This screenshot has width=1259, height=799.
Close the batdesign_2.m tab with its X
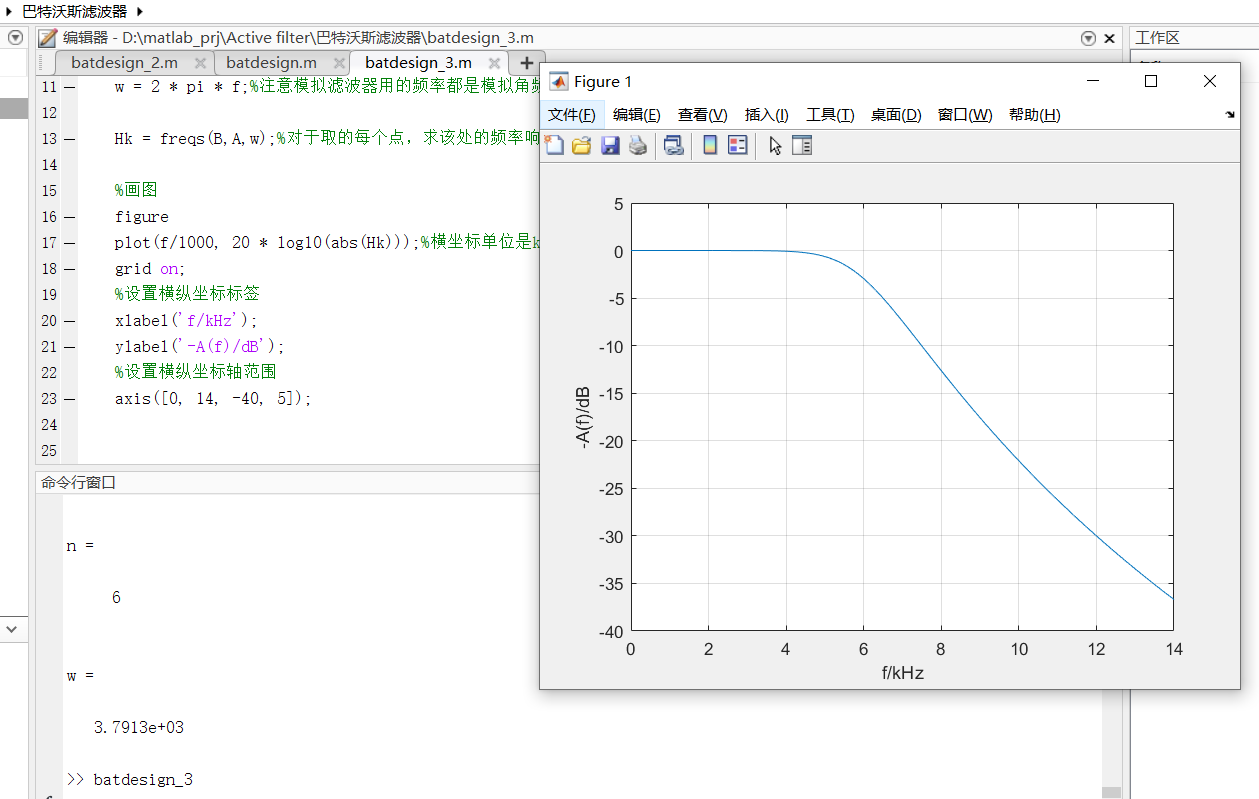[200, 63]
